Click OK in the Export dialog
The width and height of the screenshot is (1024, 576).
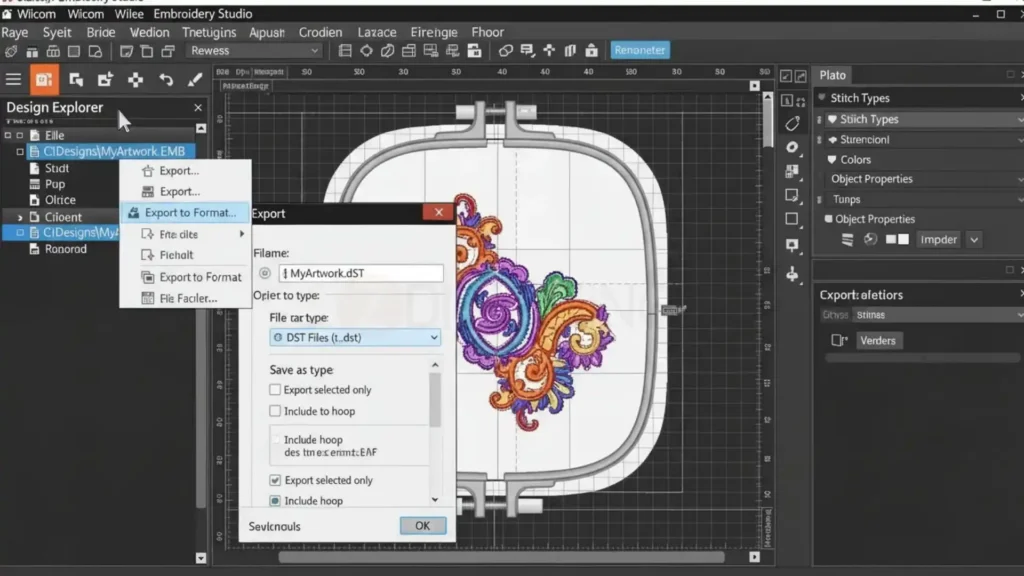pyautogui.click(x=423, y=526)
